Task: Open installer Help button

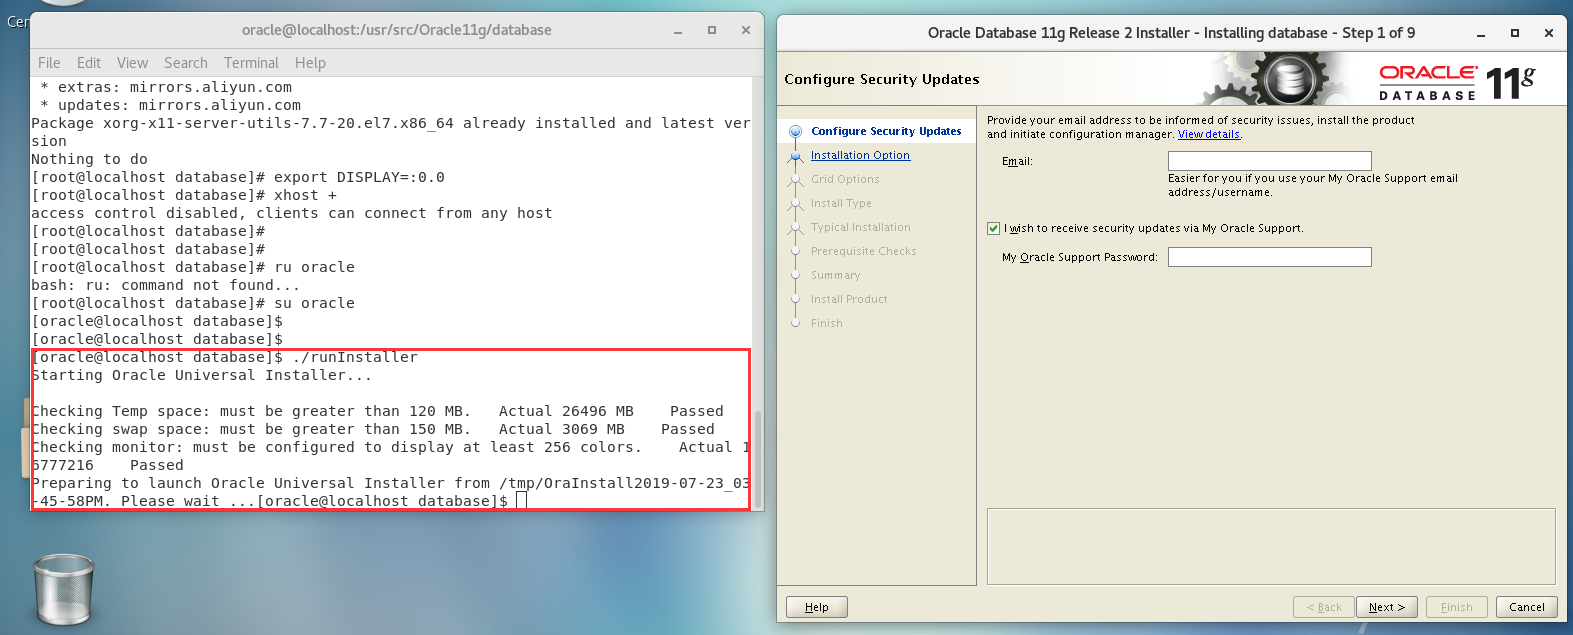Action: click(817, 607)
